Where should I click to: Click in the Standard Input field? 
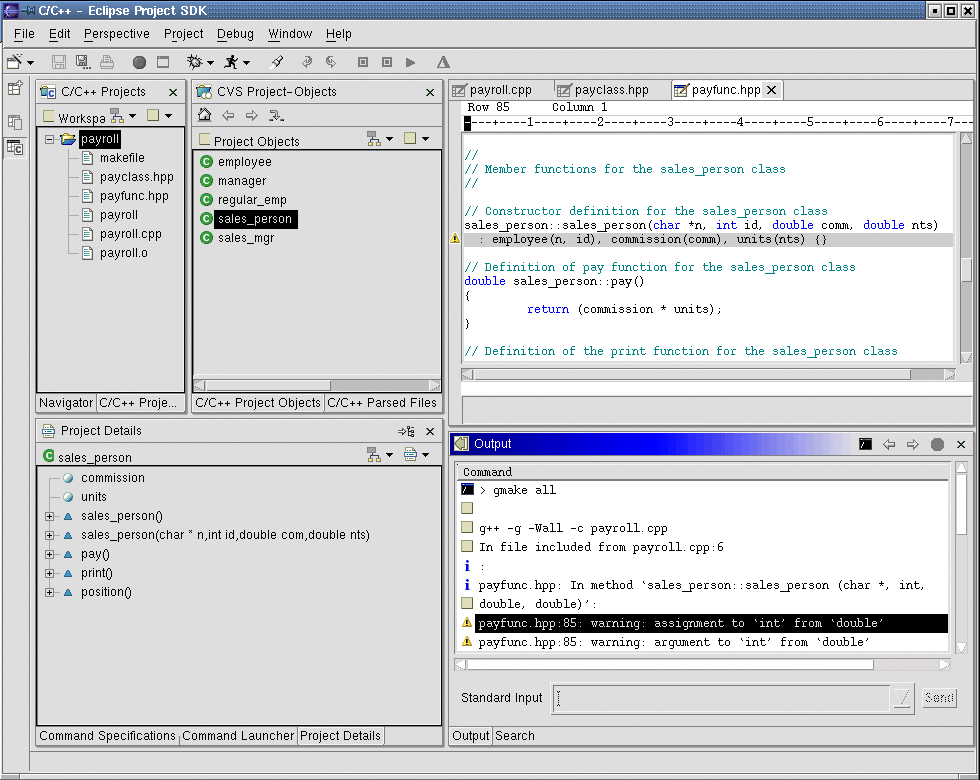tap(720, 698)
